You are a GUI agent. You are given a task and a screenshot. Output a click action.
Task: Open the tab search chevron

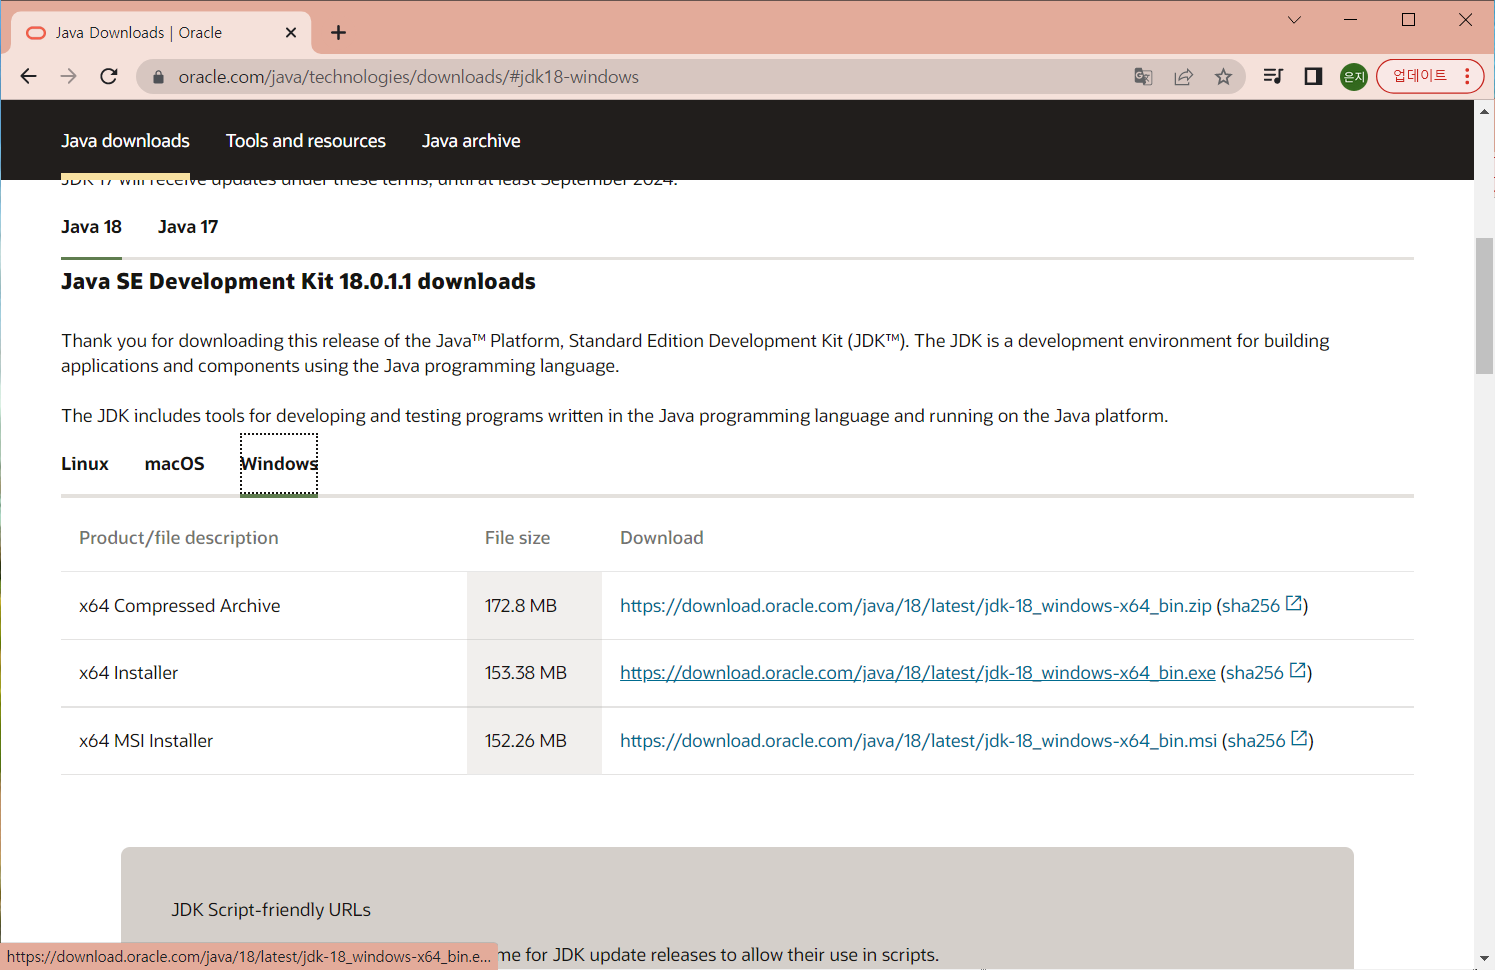tap(1294, 20)
